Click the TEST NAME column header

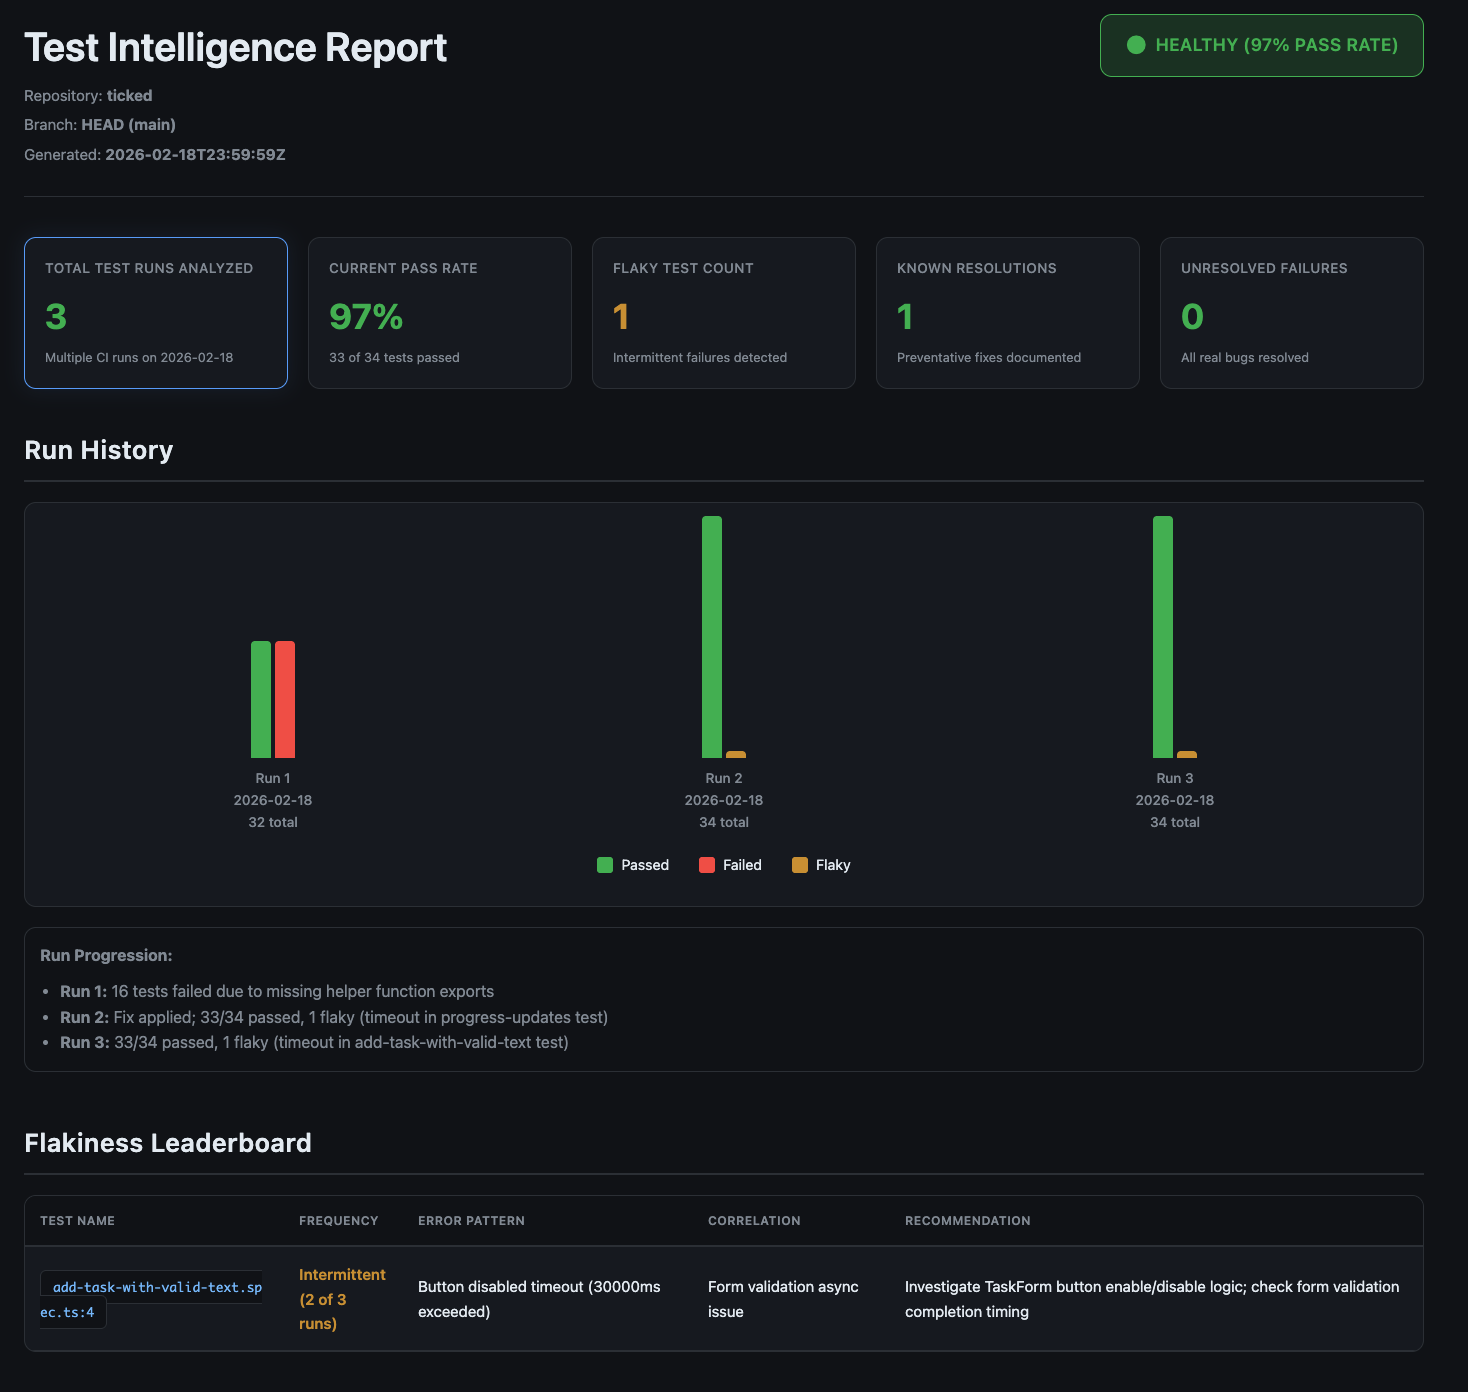(77, 1221)
